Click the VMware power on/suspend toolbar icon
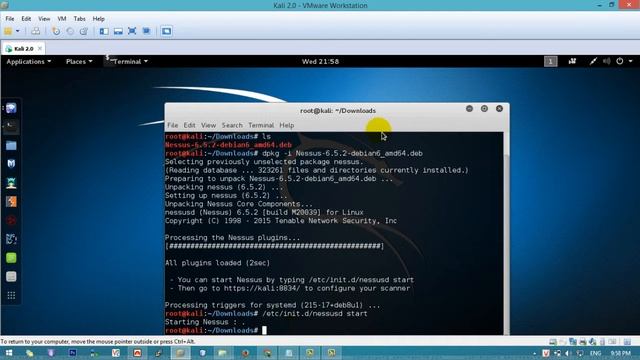Viewport: 640px width, 360px height. tap(8, 31)
